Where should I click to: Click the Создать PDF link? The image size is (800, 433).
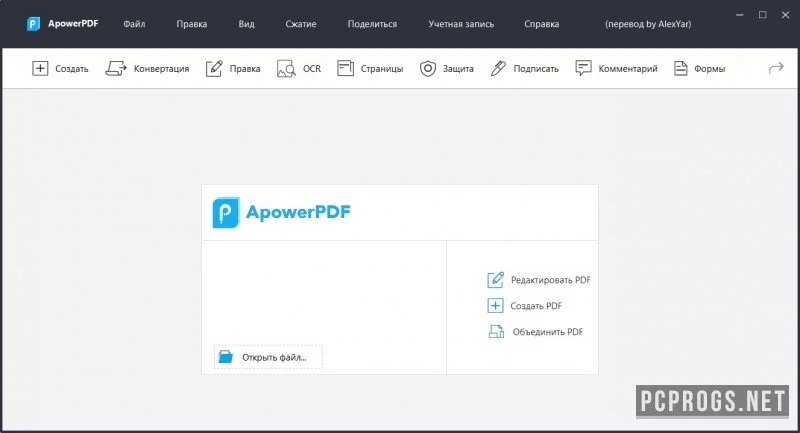click(536, 306)
